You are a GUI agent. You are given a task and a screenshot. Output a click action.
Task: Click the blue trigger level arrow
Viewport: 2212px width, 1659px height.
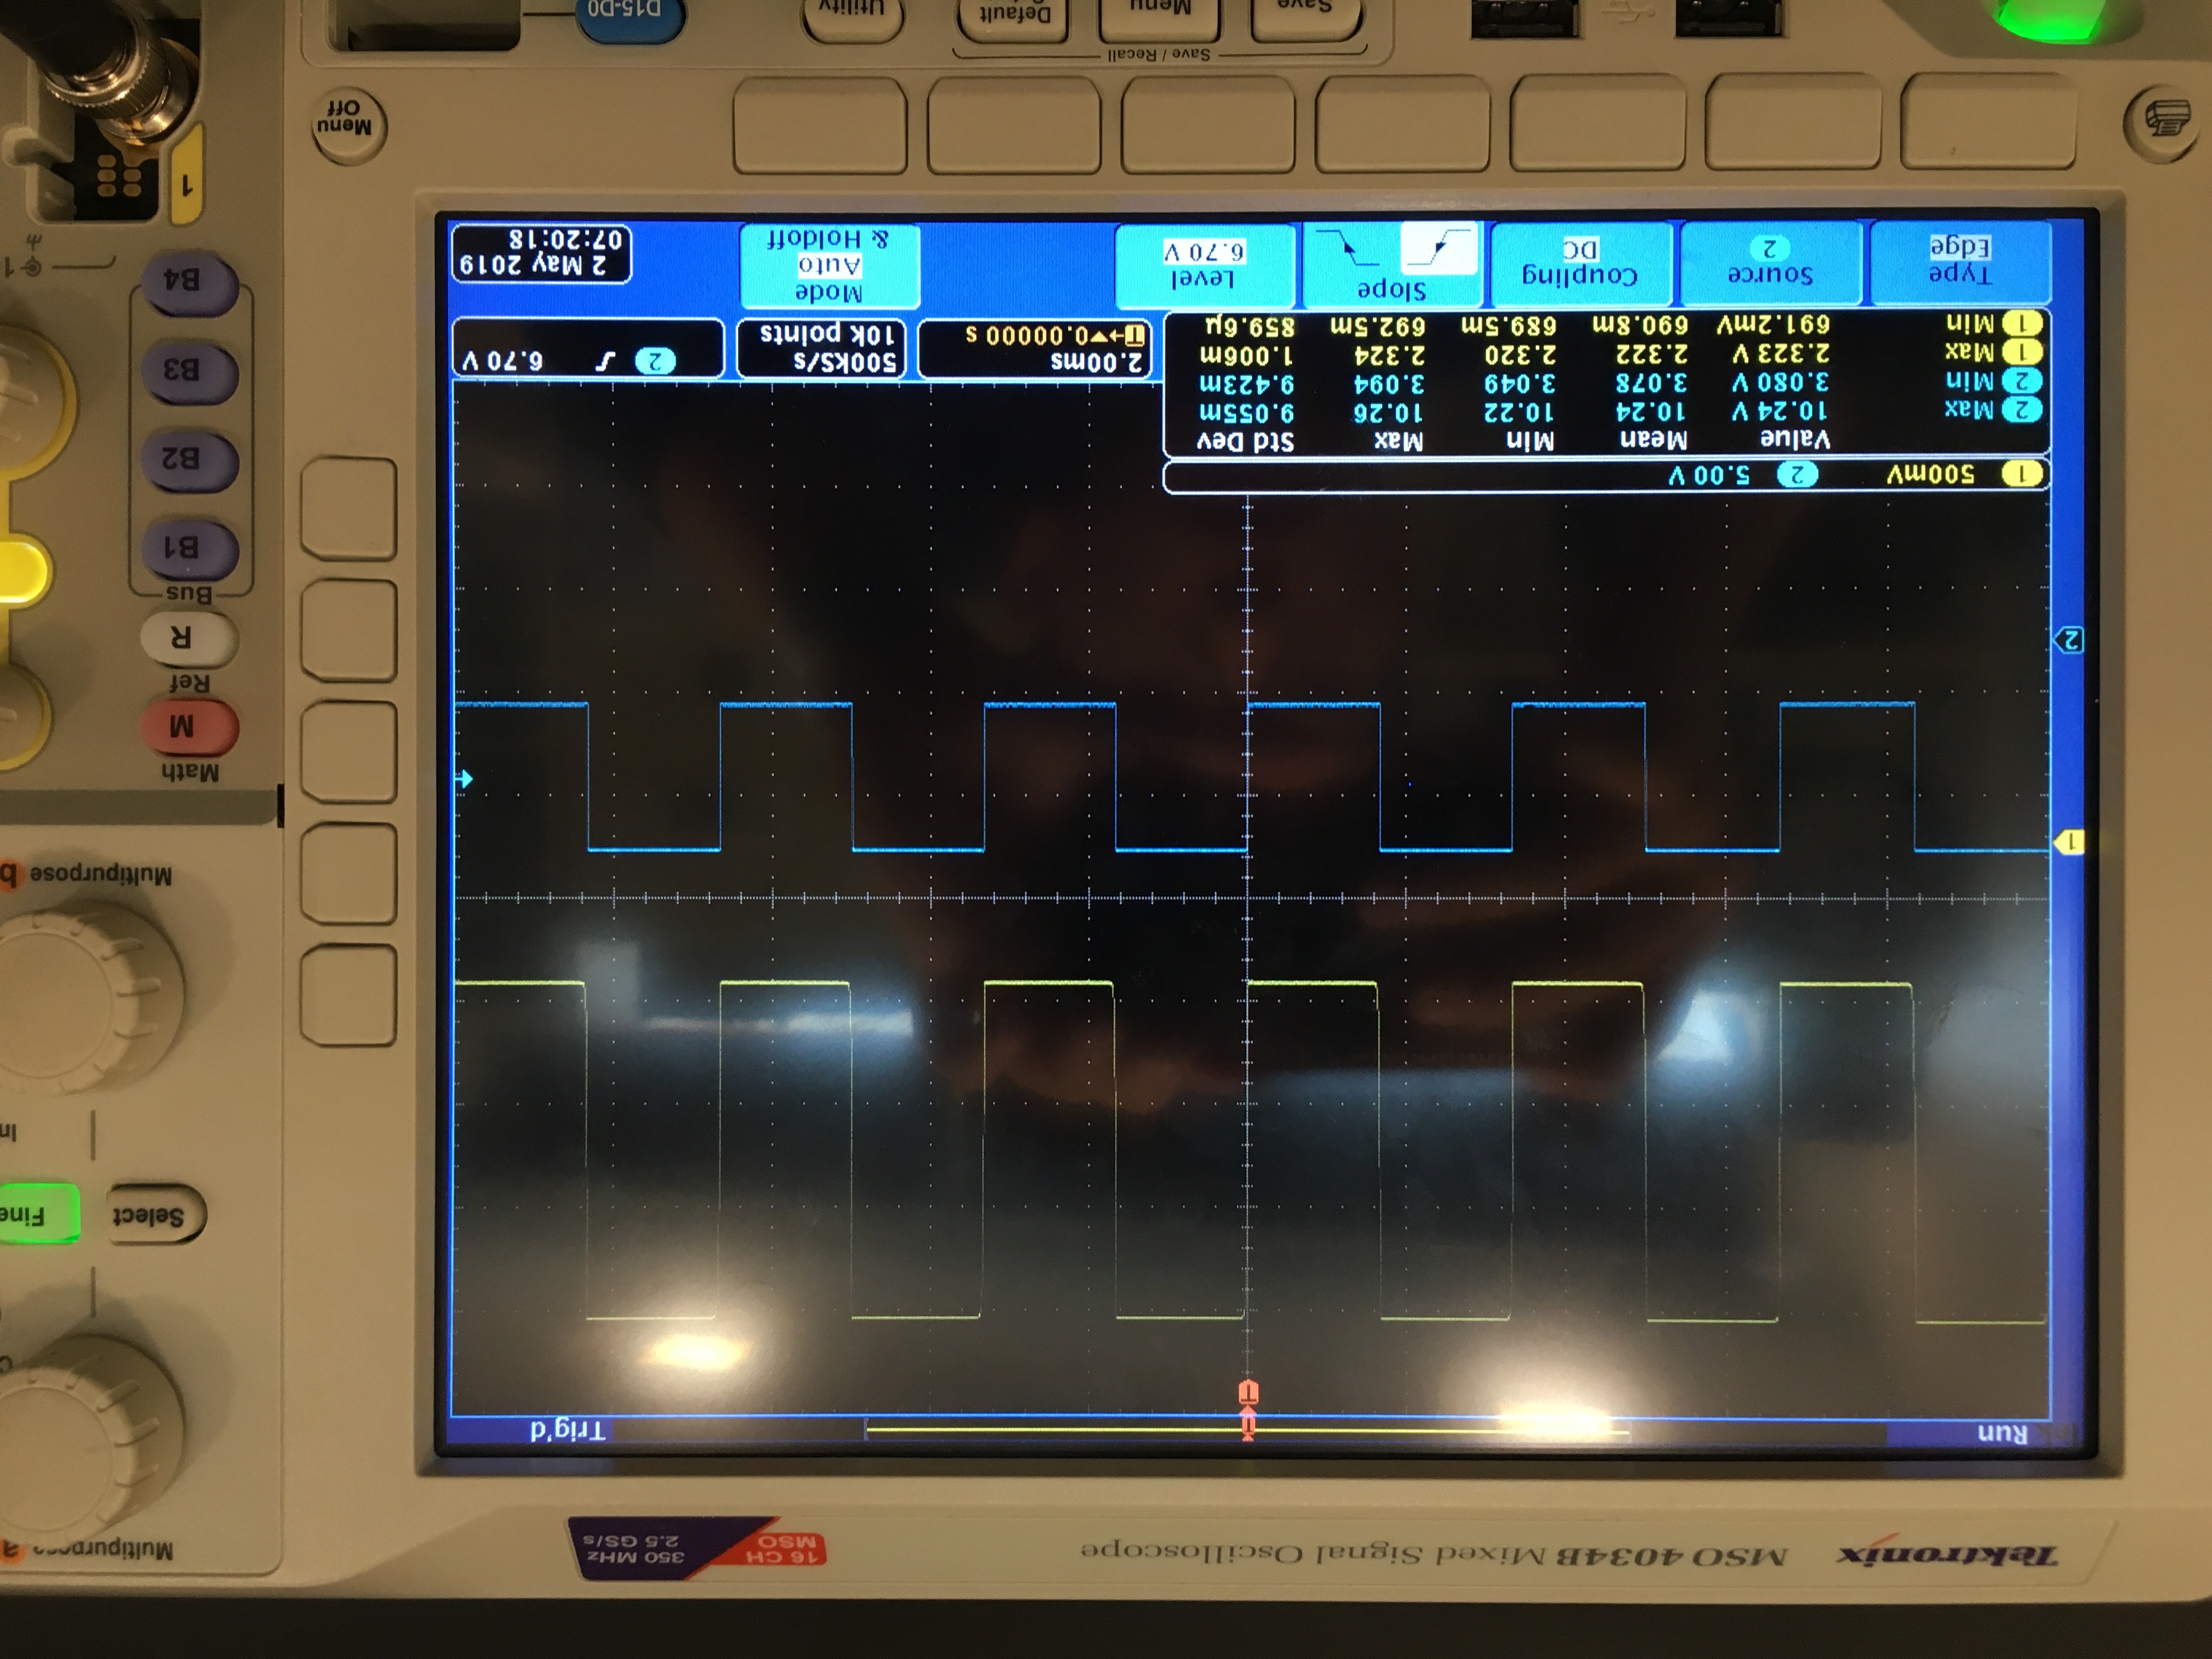[x=463, y=778]
